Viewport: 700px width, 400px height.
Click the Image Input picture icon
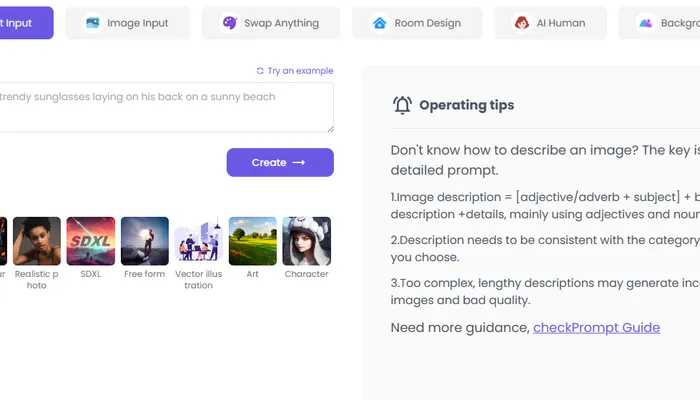pos(93,23)
